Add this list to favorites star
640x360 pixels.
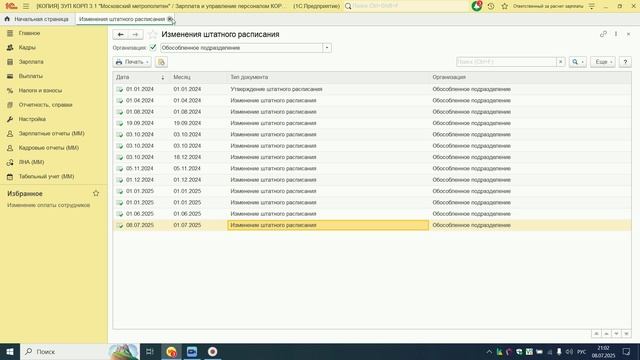[x=152, y=35]
